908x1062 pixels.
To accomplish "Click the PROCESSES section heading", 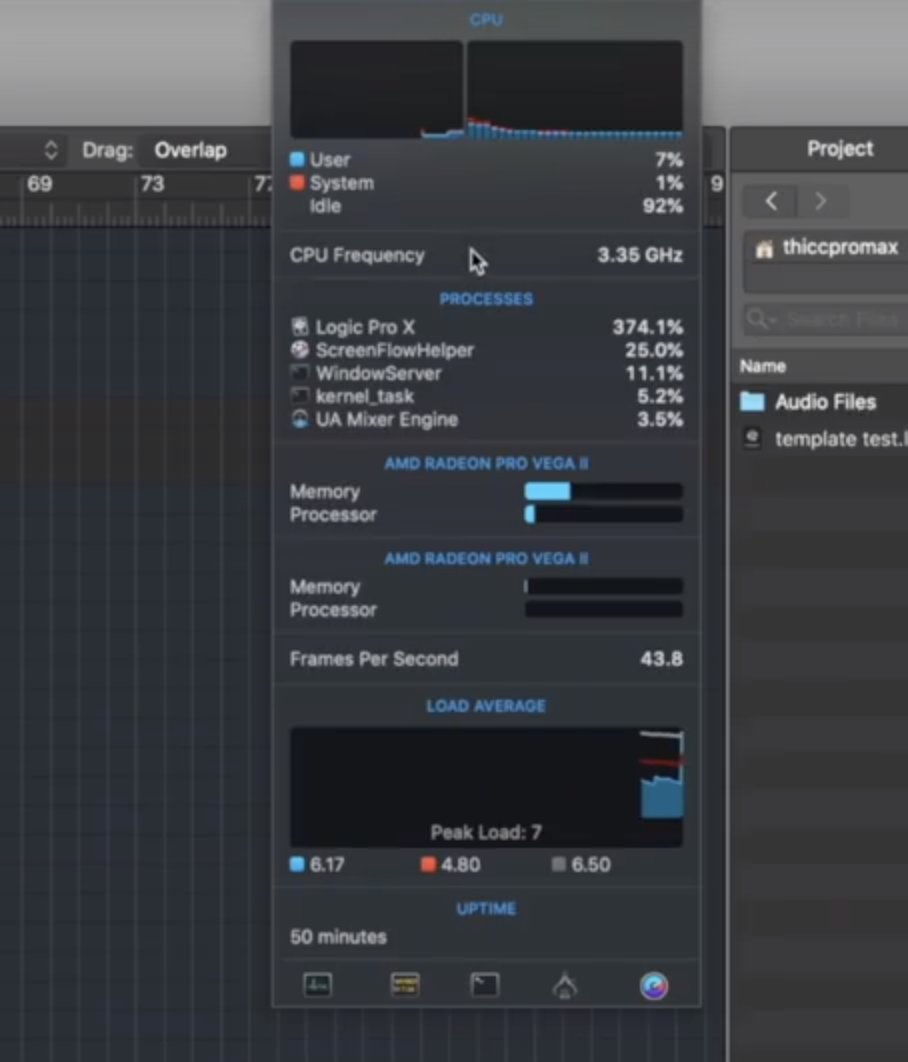I will tap(486, 299).
